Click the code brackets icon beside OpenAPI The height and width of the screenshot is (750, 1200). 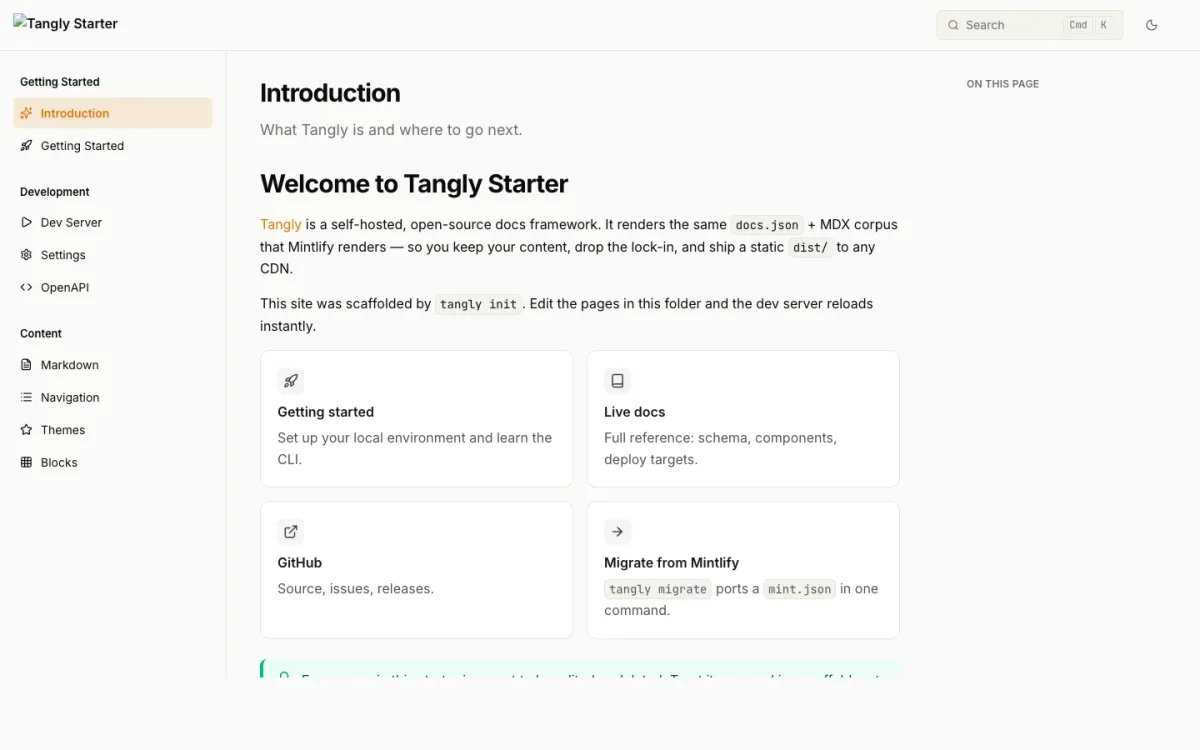[26, 287]
